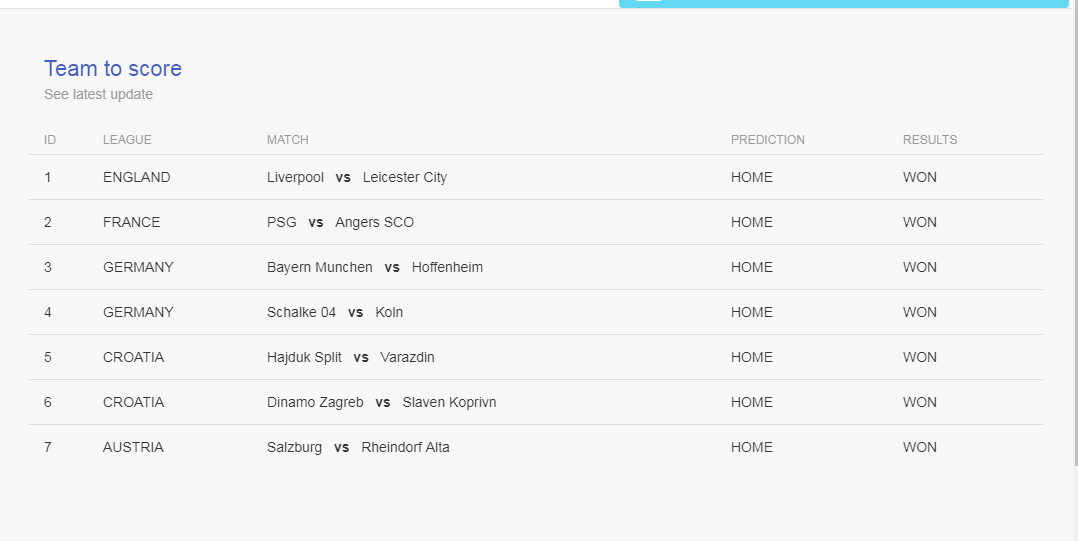The width and height of the screenshot is (1078, 541).
Task: Select the Bayern Munchen vs Hoffenheim row
Action: (536, 267)
